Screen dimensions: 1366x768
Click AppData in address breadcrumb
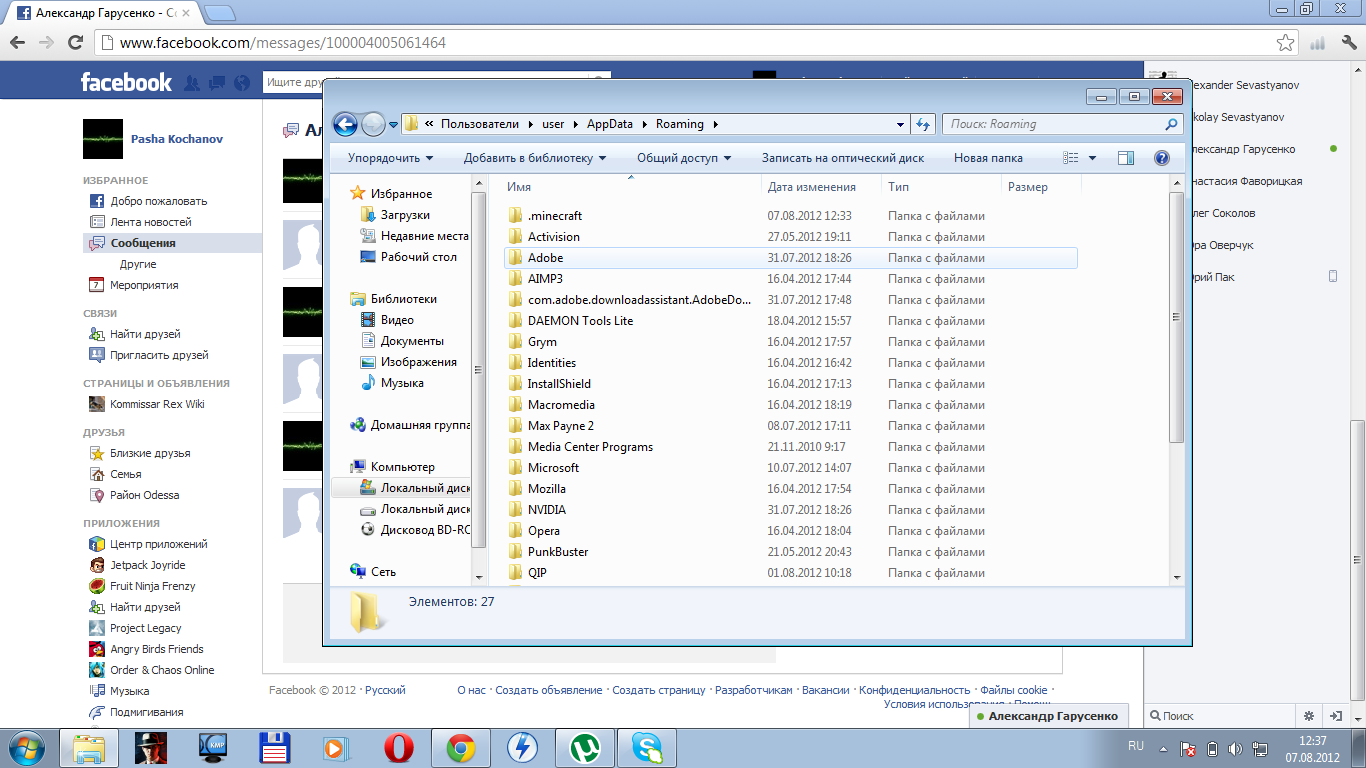610,125
